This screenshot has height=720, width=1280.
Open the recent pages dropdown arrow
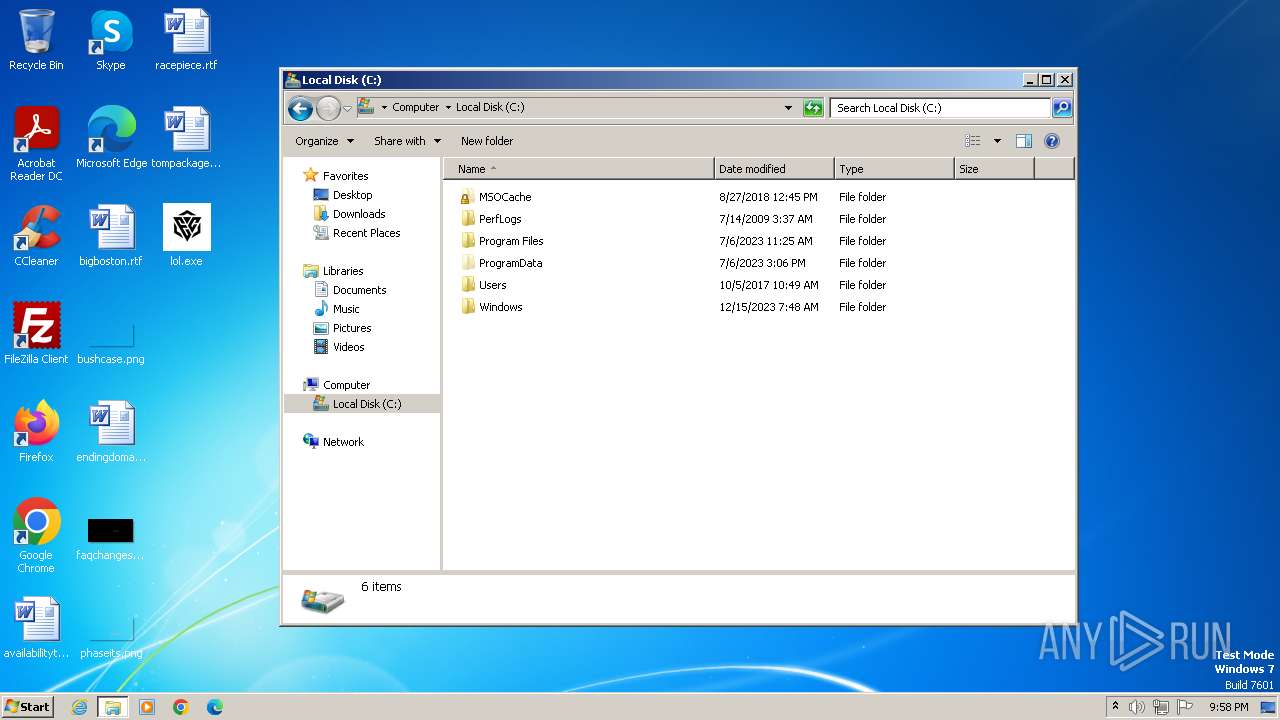point(347,108)
